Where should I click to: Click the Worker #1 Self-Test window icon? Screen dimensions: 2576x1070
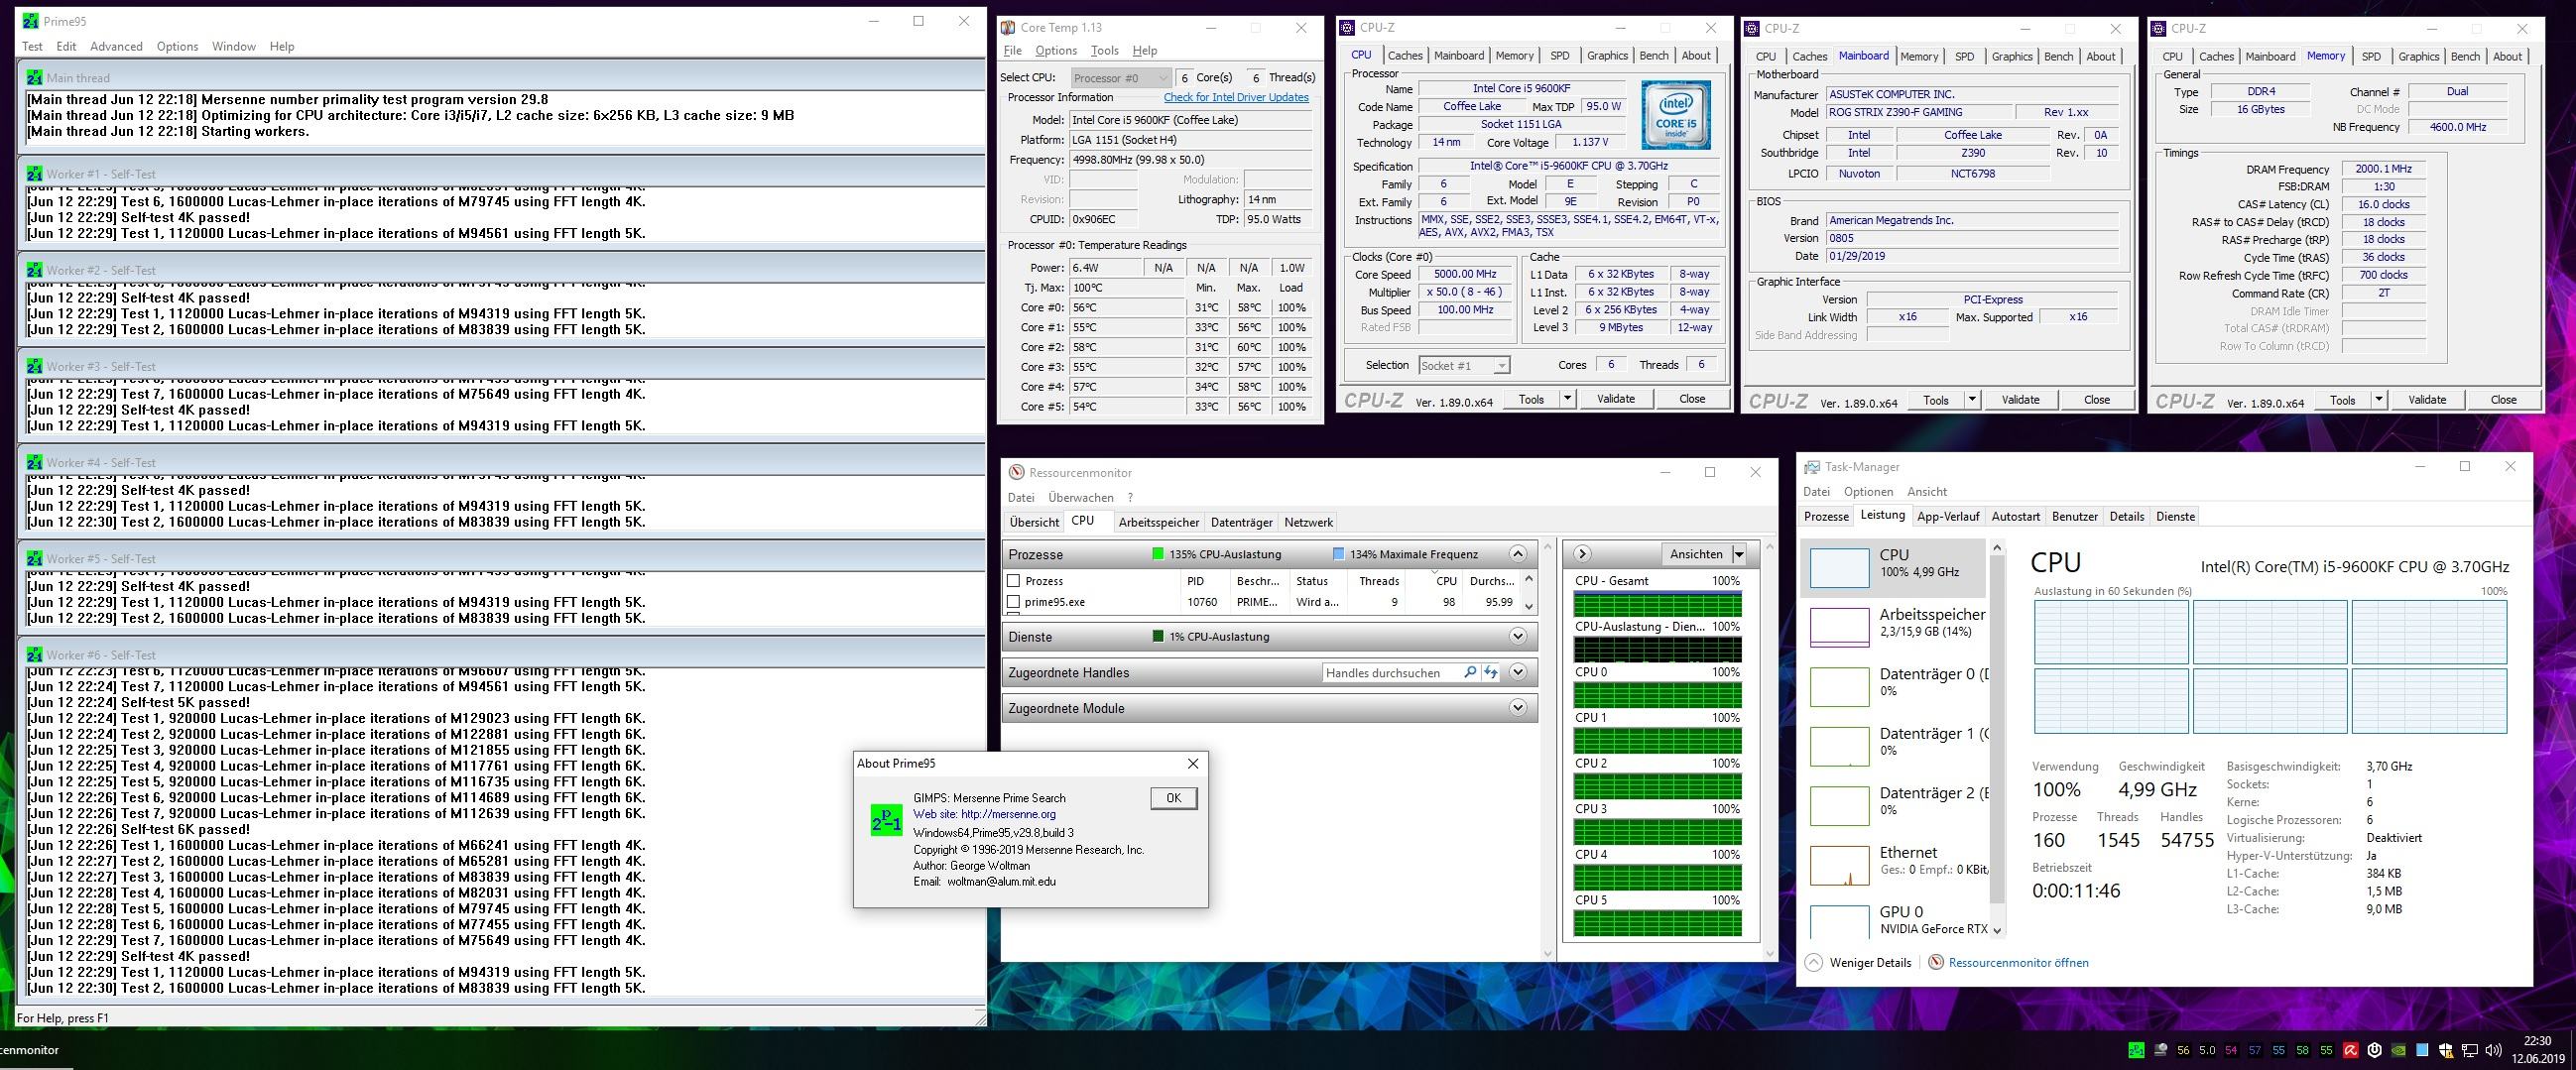[35, 174]
